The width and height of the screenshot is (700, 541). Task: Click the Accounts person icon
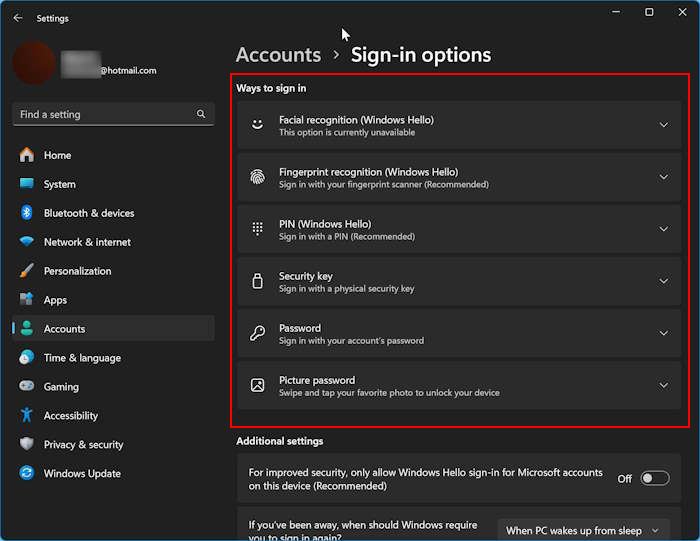point(27,328)
